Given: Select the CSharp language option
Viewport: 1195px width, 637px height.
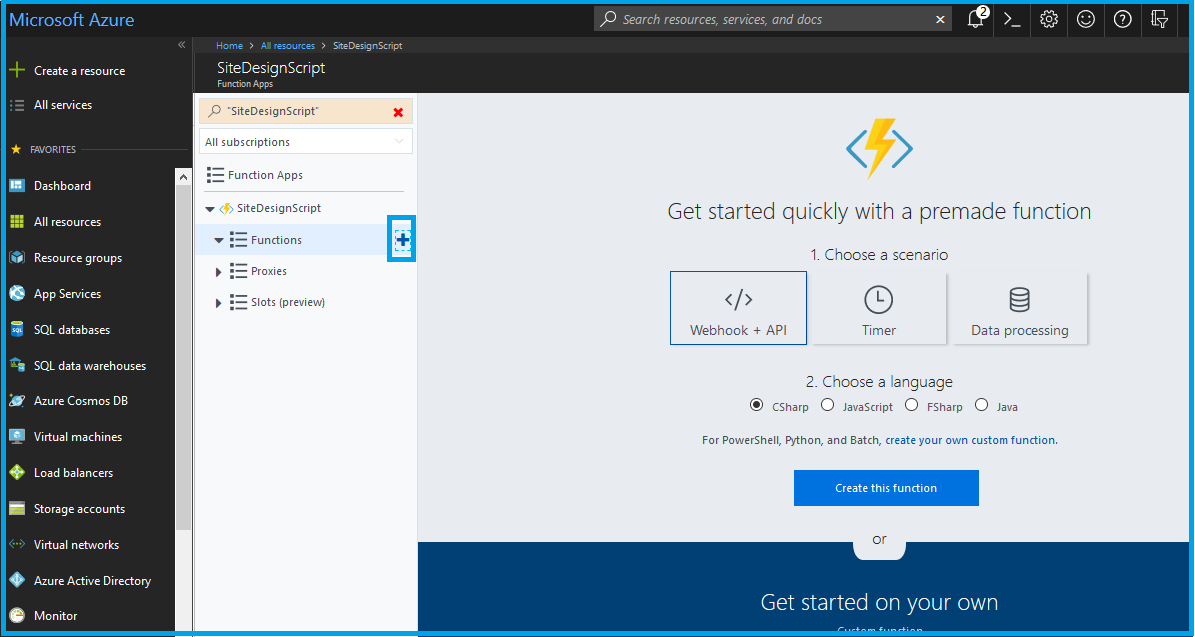Looking at the screenshot, I should pyautogui.click(x=756, y=405).
